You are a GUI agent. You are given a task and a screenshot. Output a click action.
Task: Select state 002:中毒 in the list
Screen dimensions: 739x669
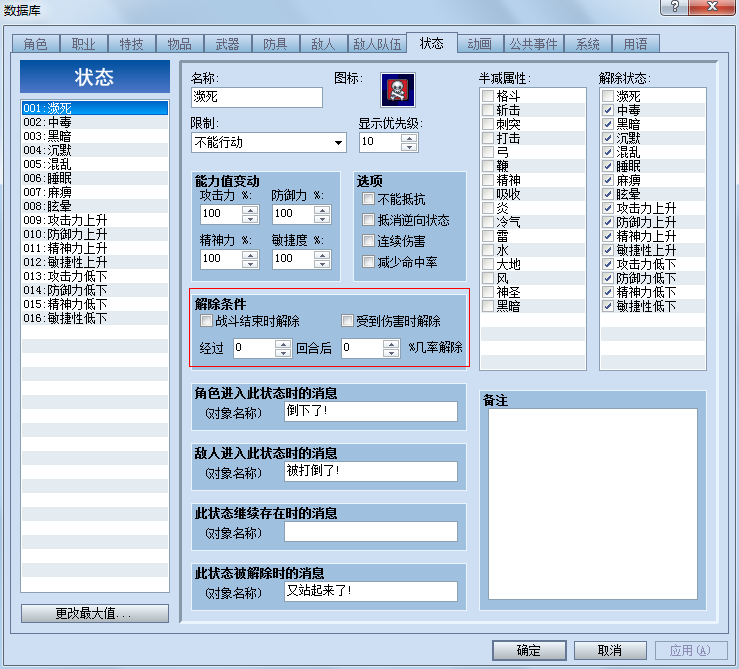95,122
